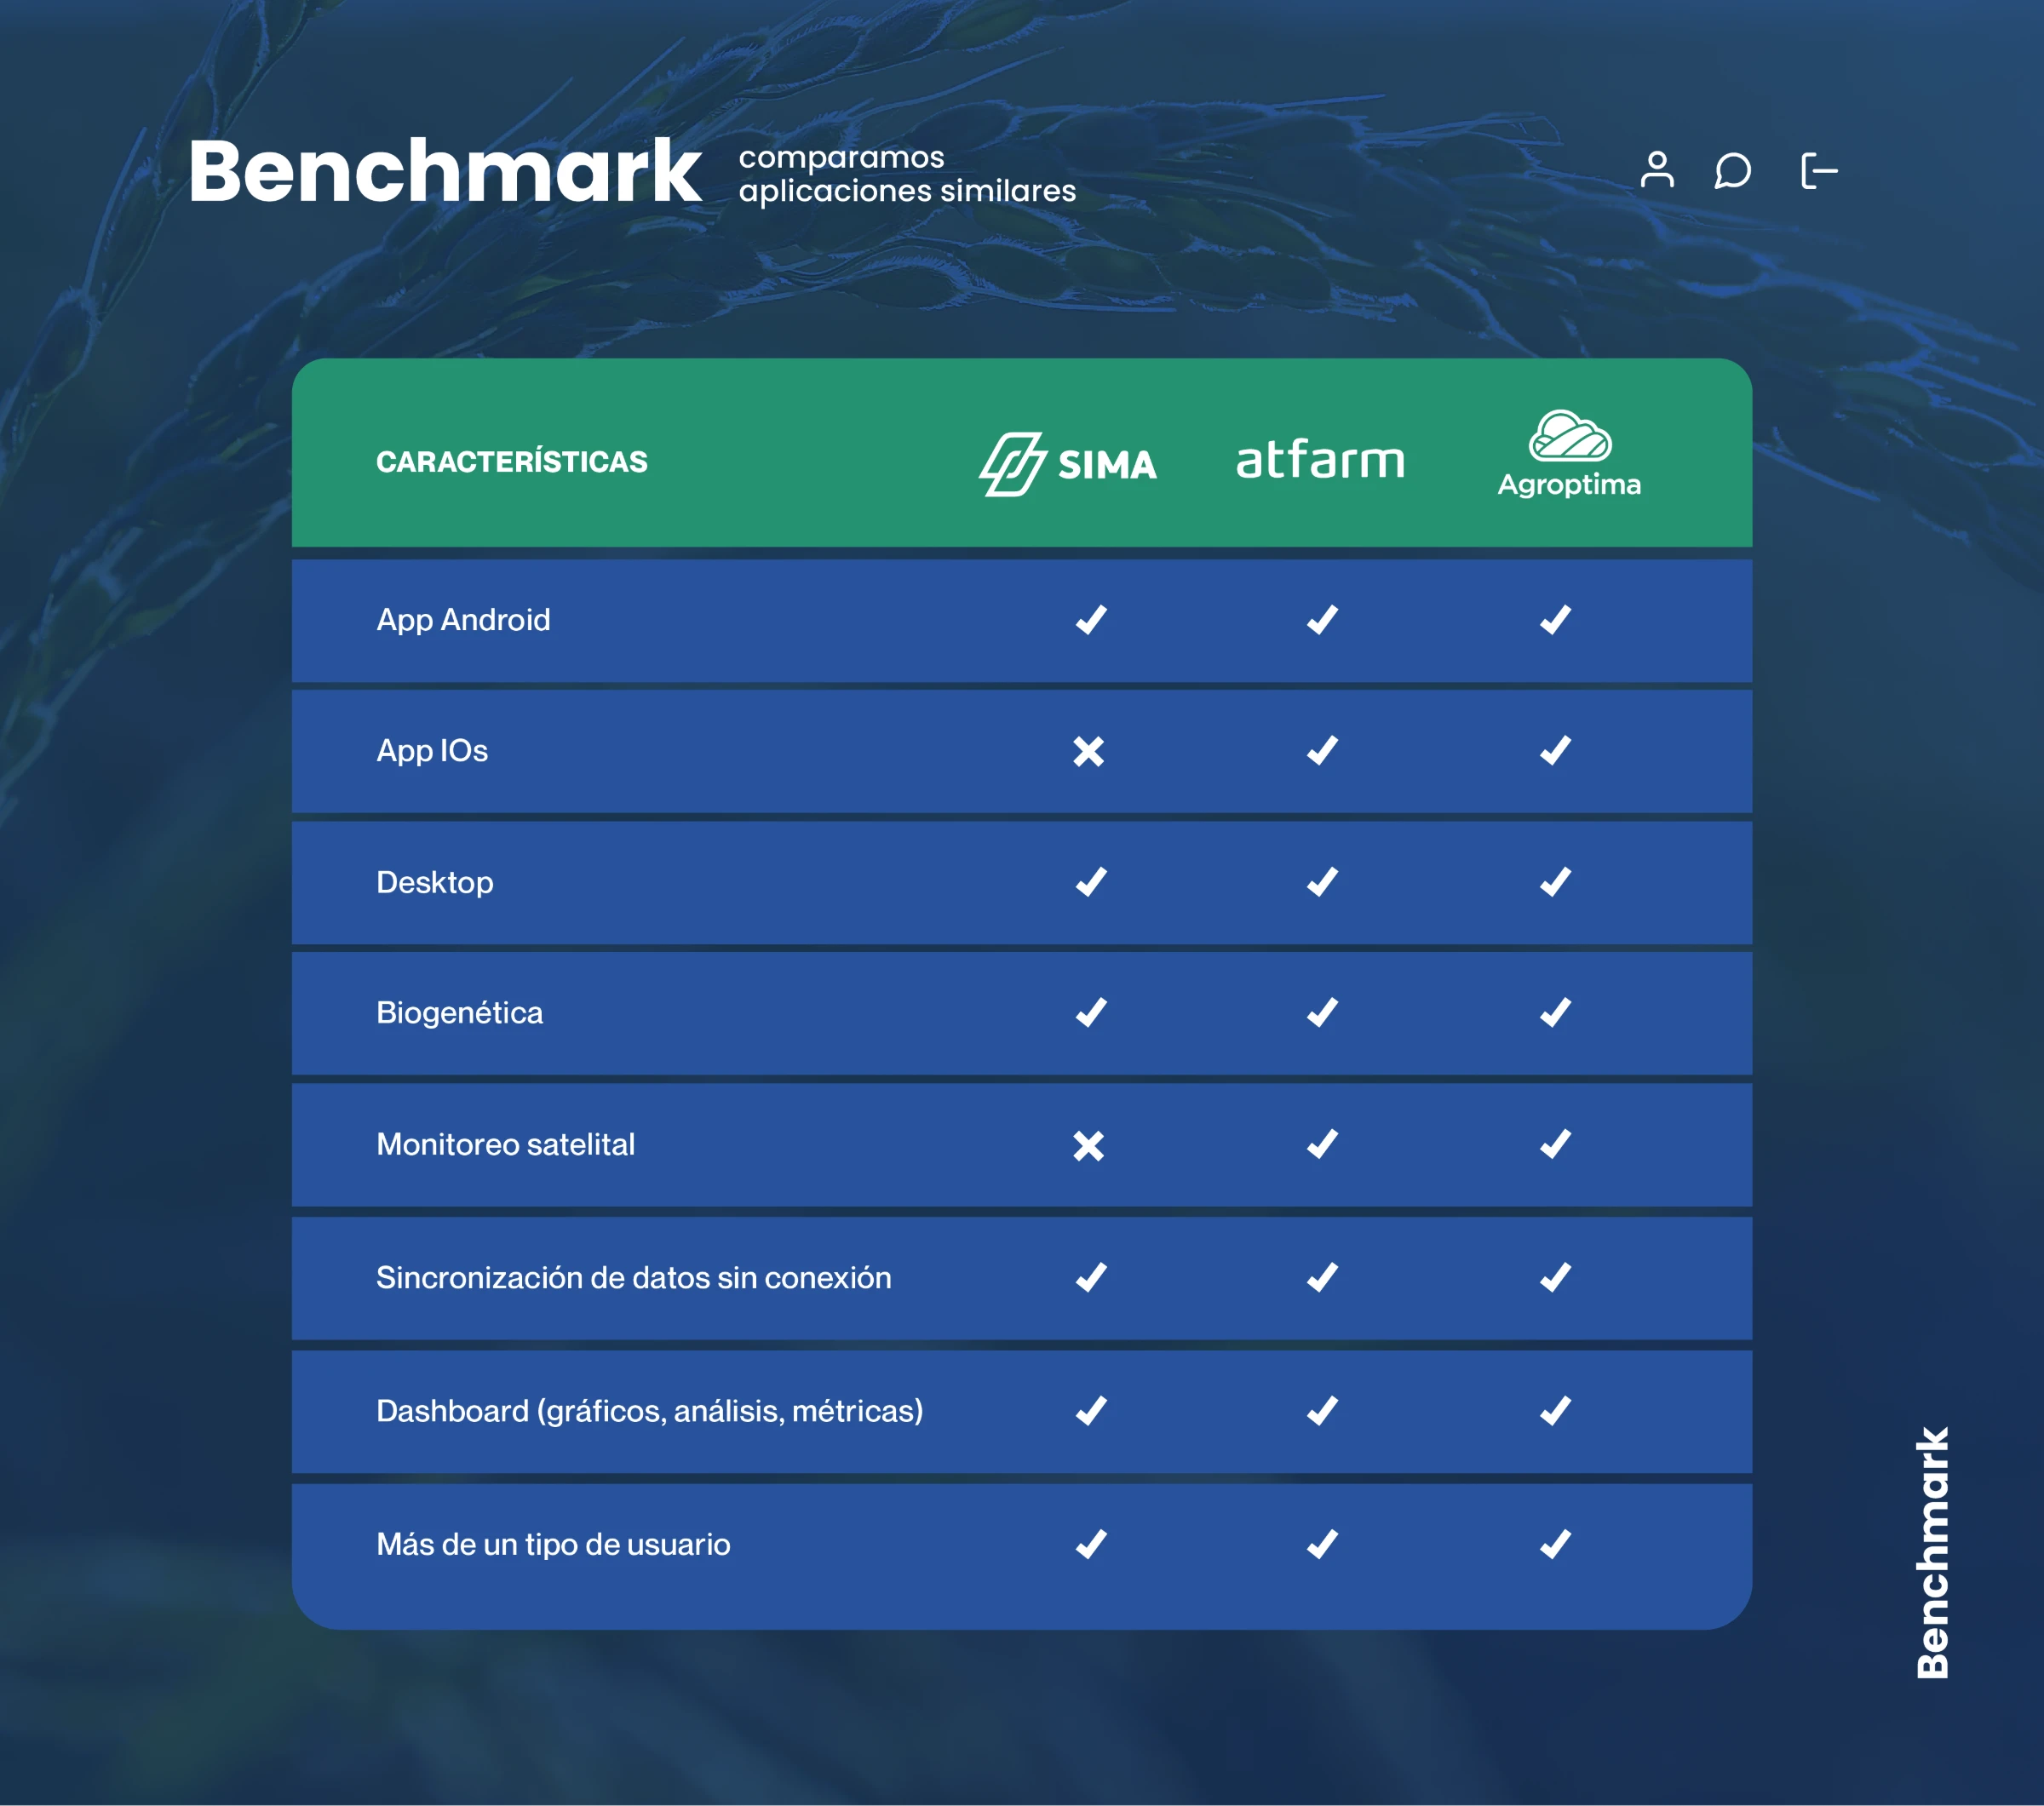Click SIMA checkmark in Desktop row
The image size is (2044, 1806).
pos(1091,882)
